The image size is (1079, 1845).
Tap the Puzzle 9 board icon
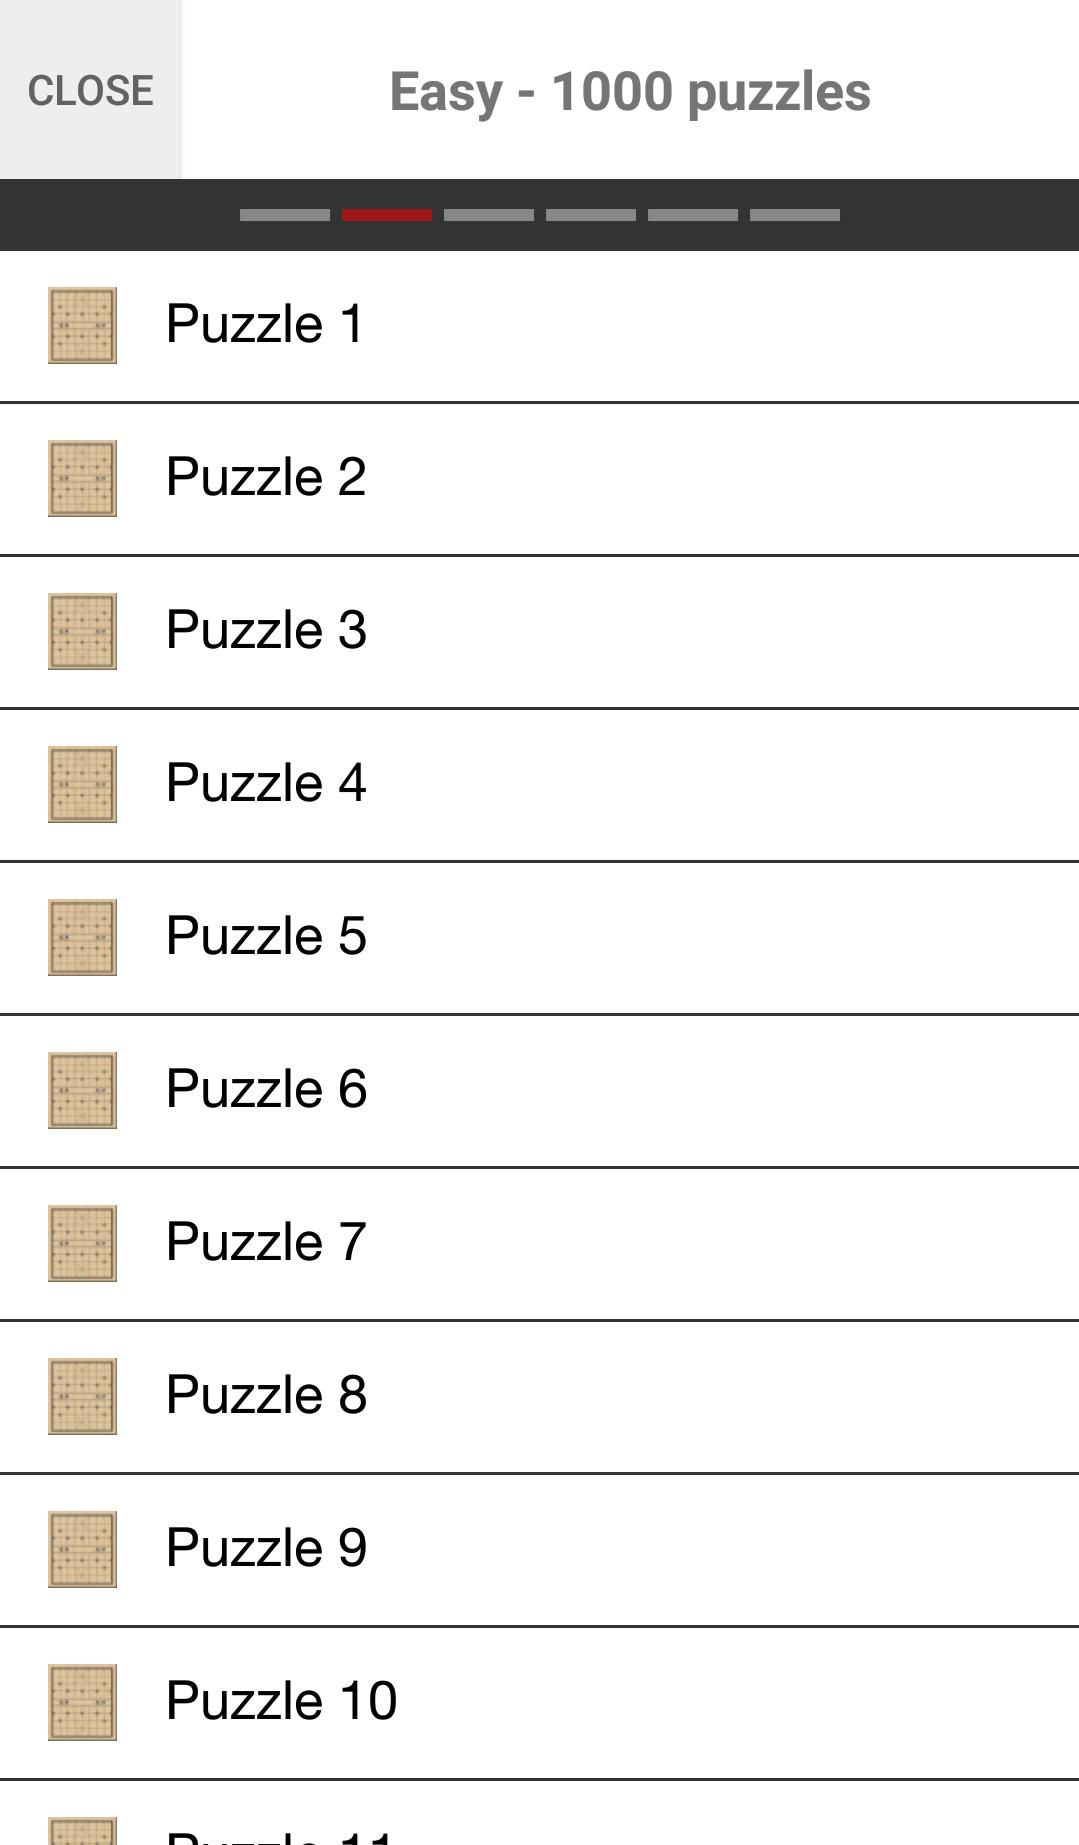pyautogui.click(x=82, y=1549)
